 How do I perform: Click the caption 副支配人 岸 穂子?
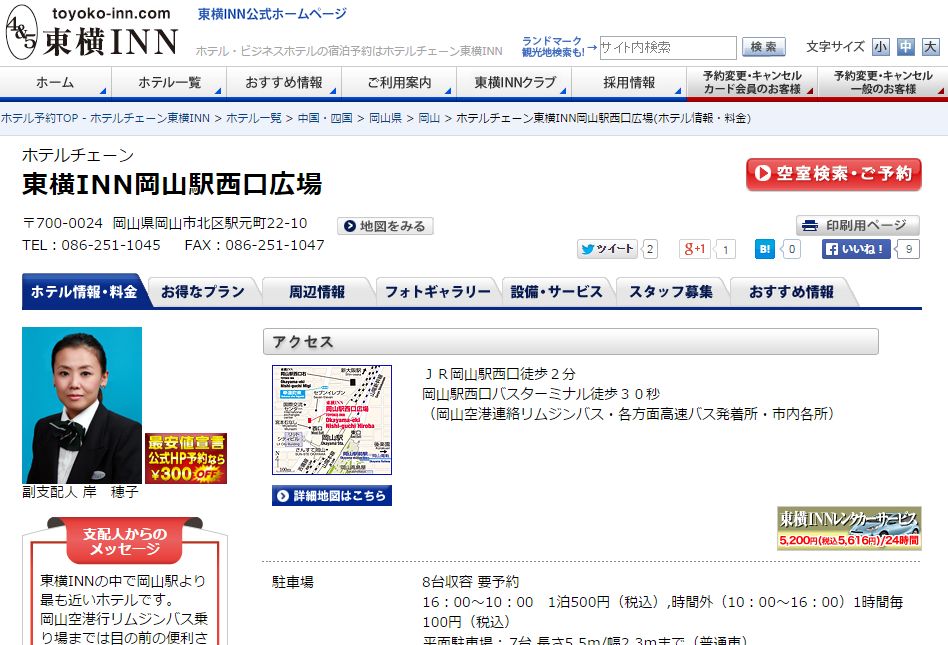80,491
